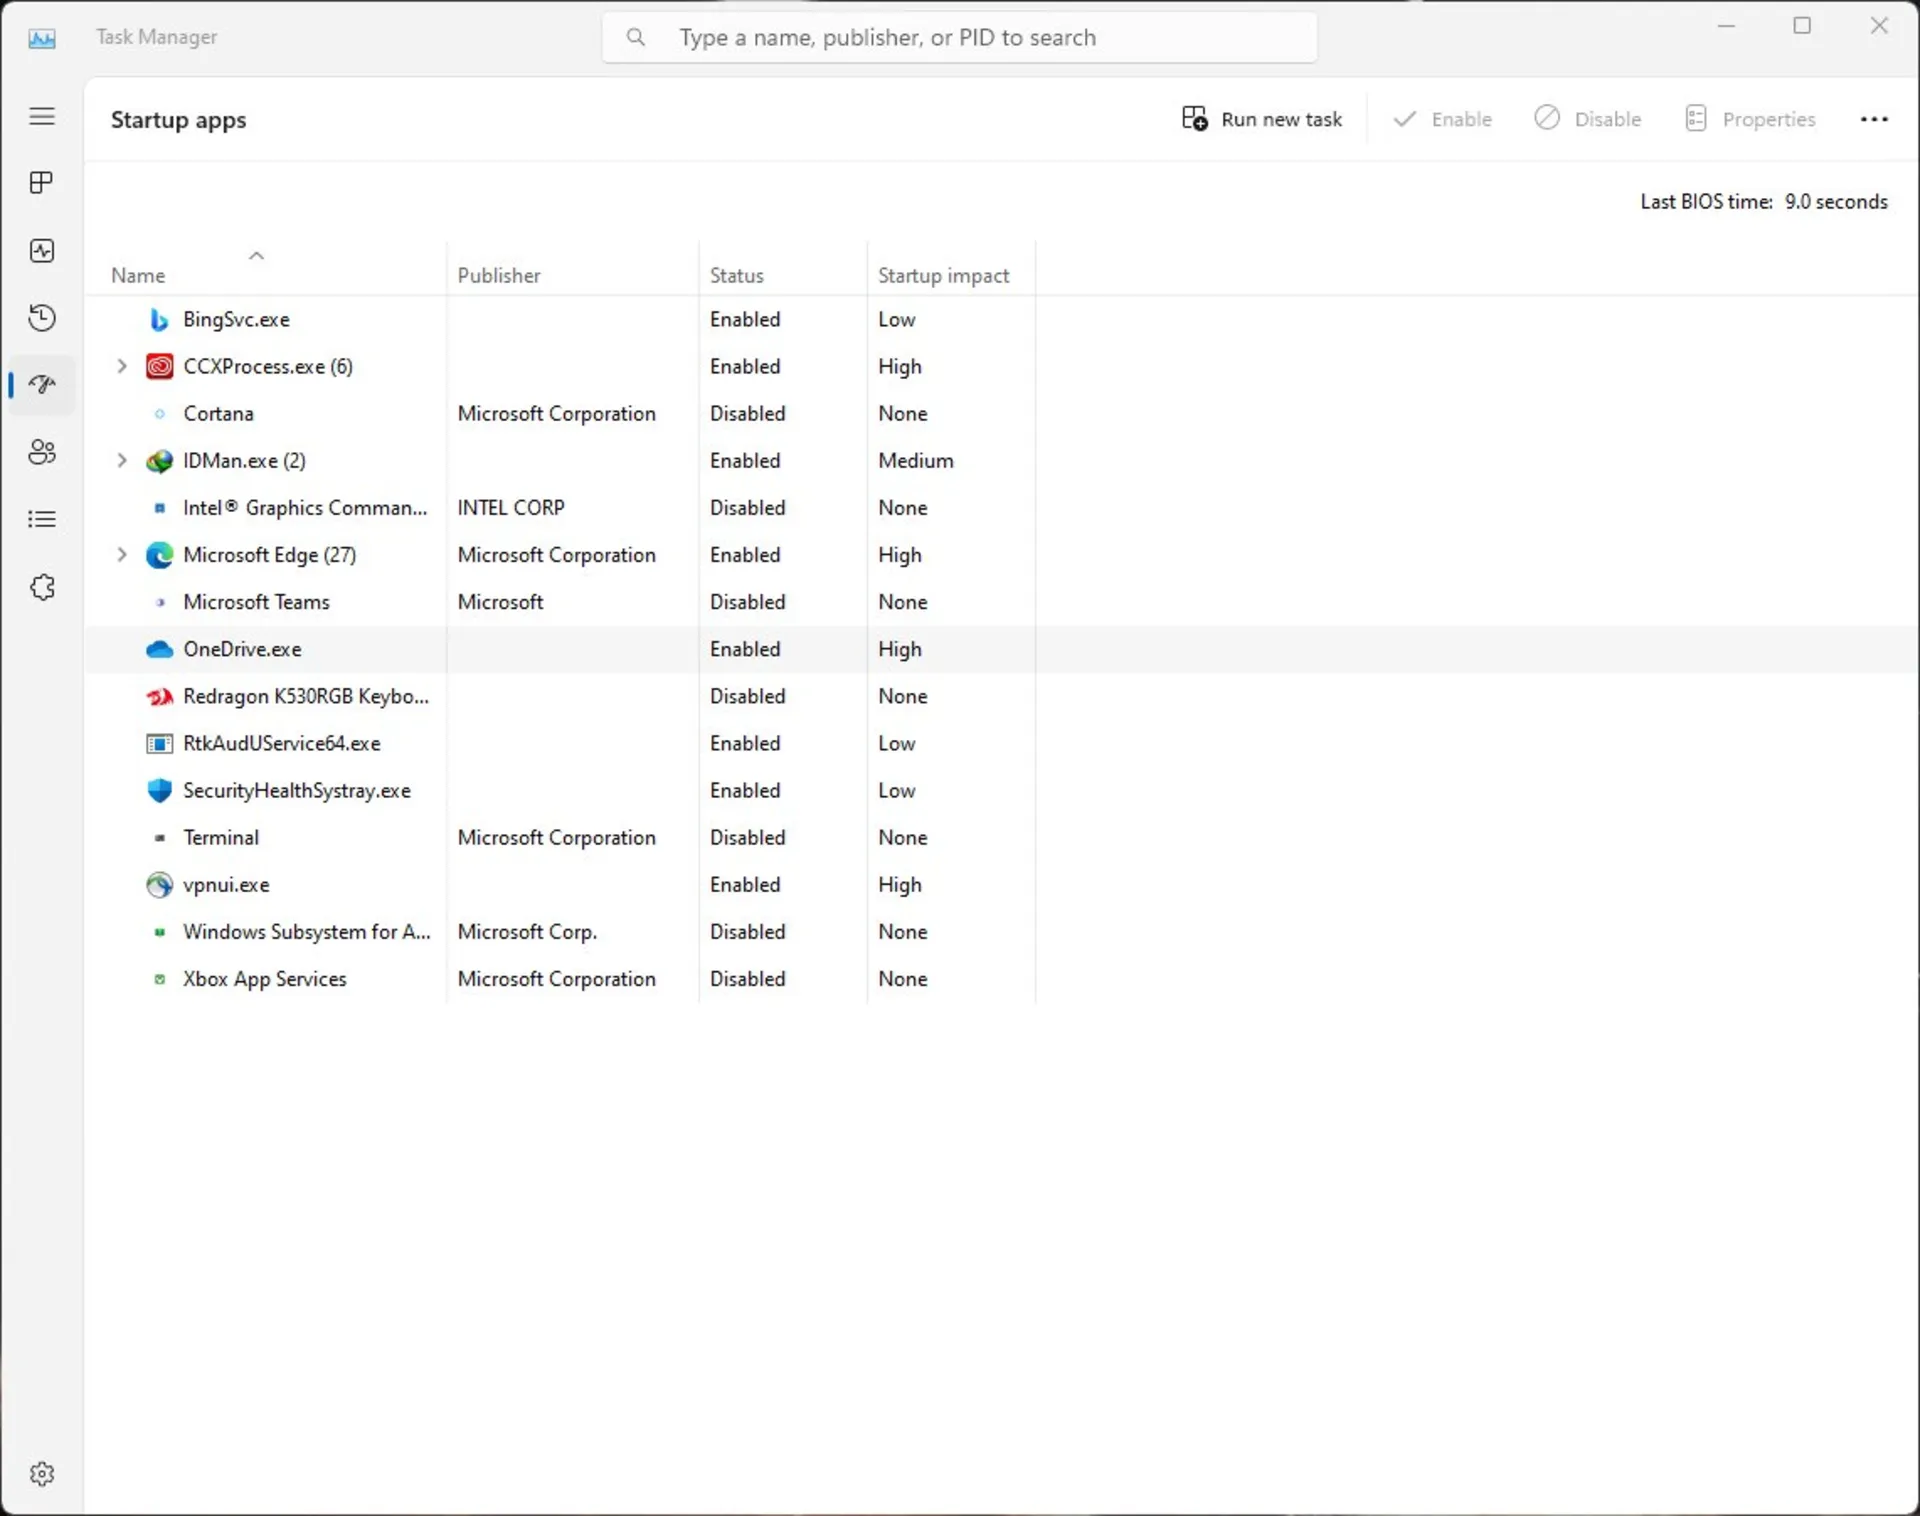
Task: Click the CCXProcess.exe Creative Cloud icon
Action: (x=159, y=367)
